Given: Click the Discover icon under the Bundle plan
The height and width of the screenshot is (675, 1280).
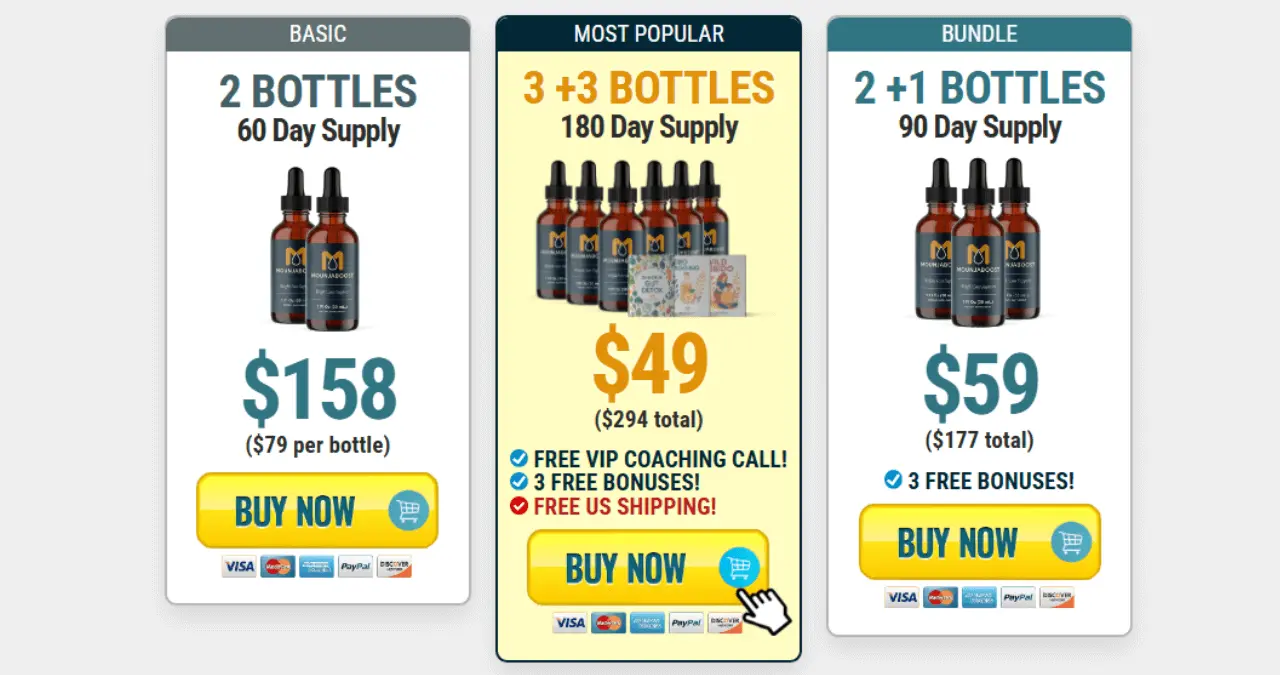Looking at the screenshot, I should (1057, 597).
